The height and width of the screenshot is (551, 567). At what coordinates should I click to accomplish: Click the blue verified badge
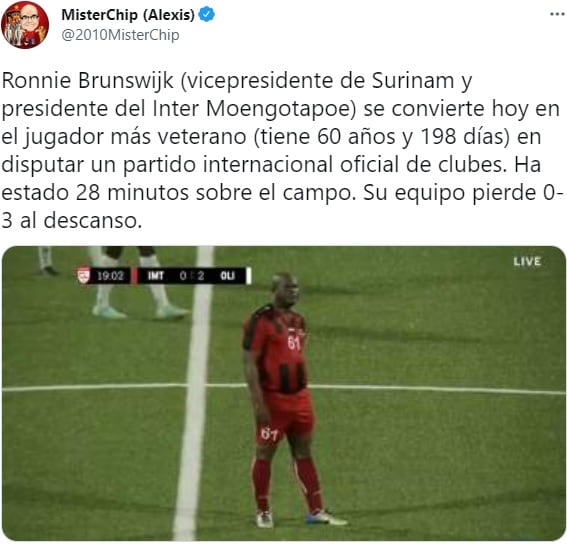point(207,14)
